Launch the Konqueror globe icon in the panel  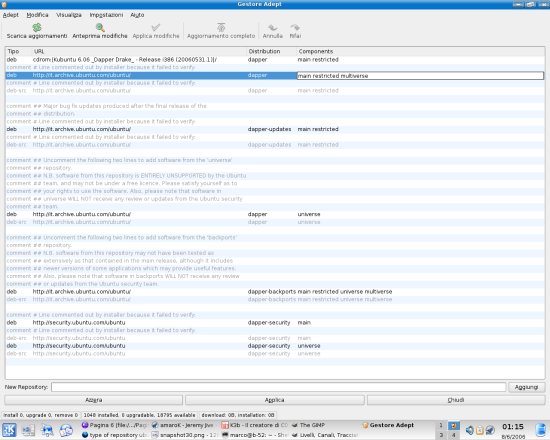66,430
